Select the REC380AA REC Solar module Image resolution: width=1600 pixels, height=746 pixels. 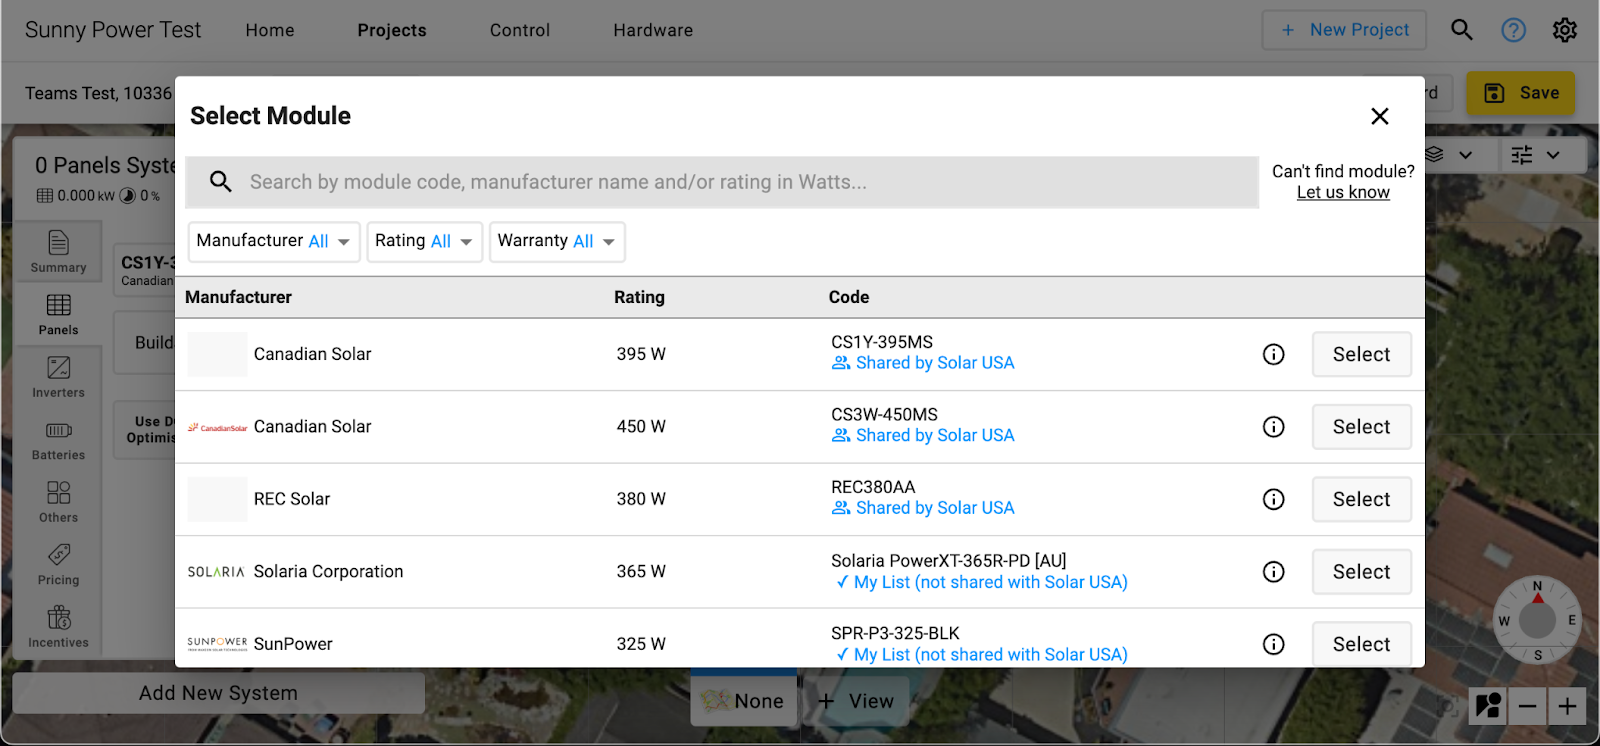click(x=1362, y=499)
